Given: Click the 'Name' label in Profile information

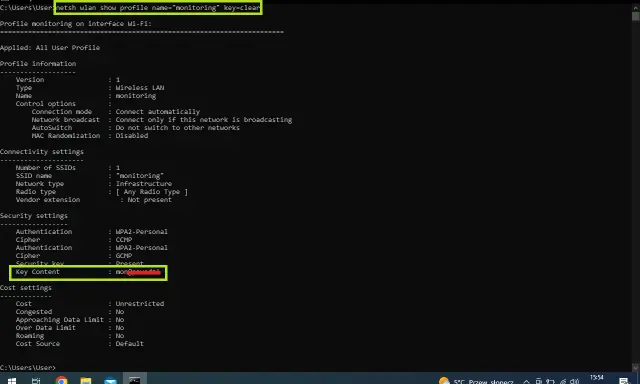Looking at the screenshot, I should [x=24, y=95].
